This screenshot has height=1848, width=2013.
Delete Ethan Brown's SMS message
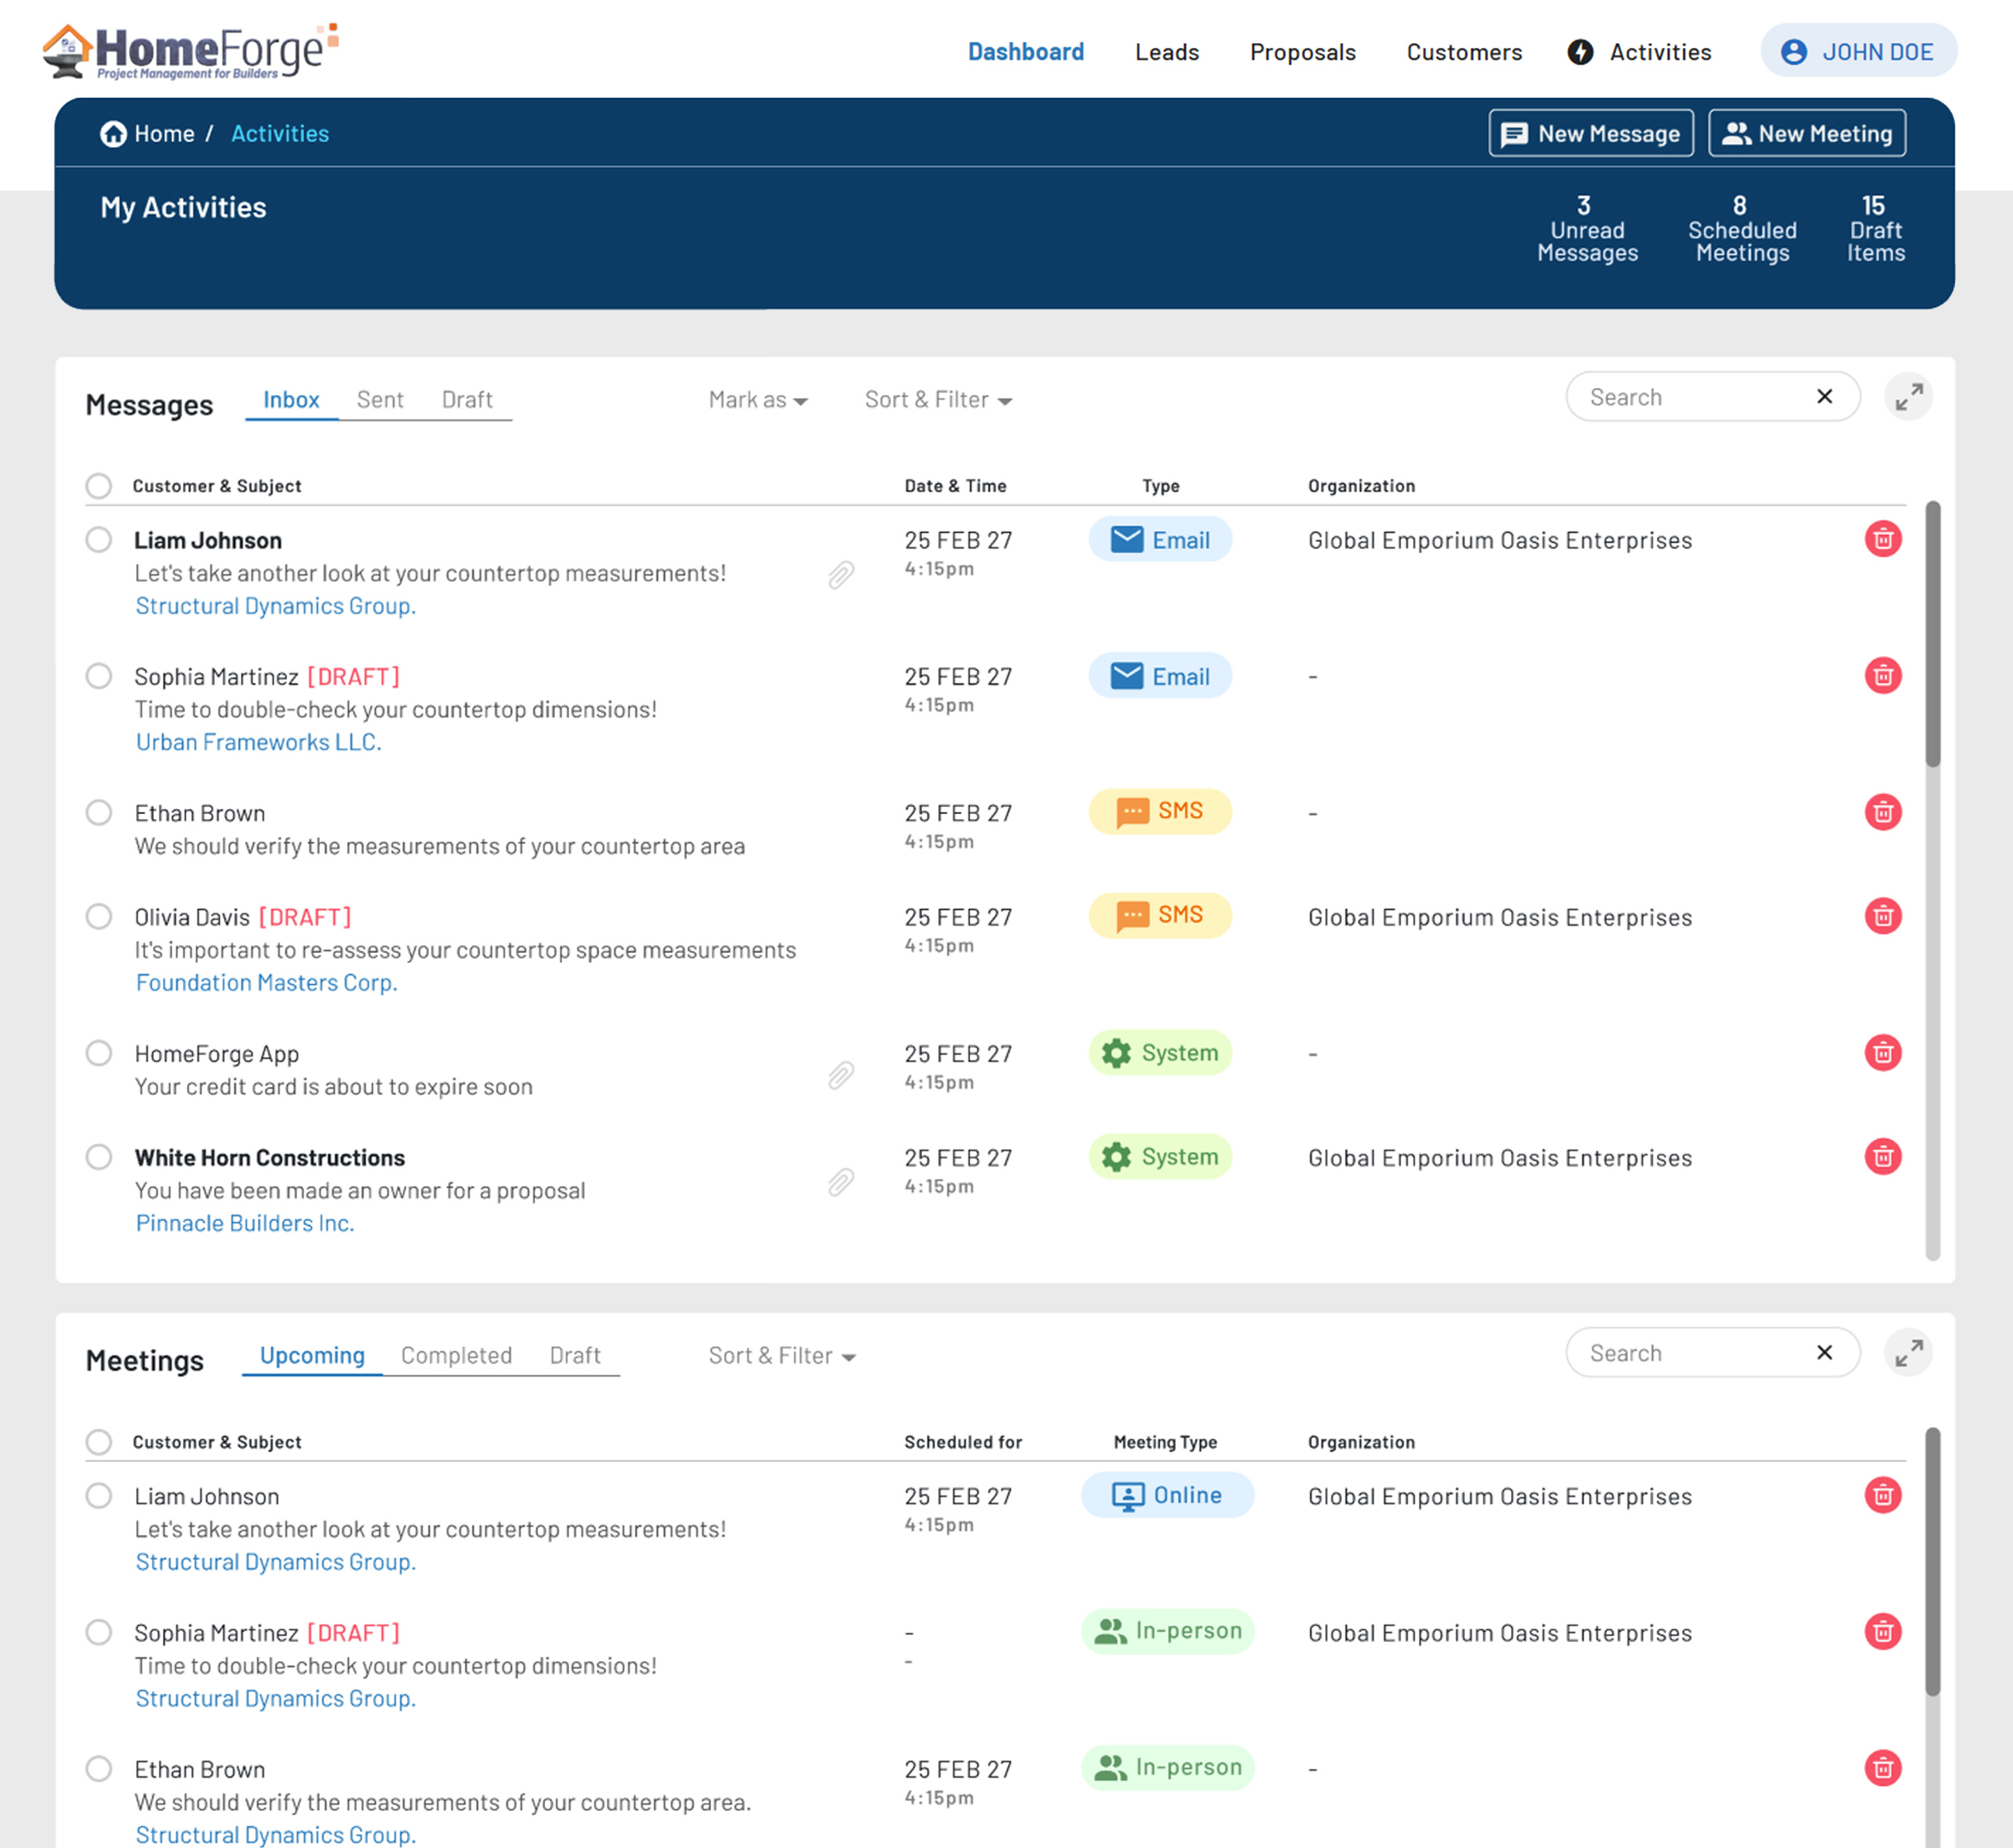tap(1882, 812)
